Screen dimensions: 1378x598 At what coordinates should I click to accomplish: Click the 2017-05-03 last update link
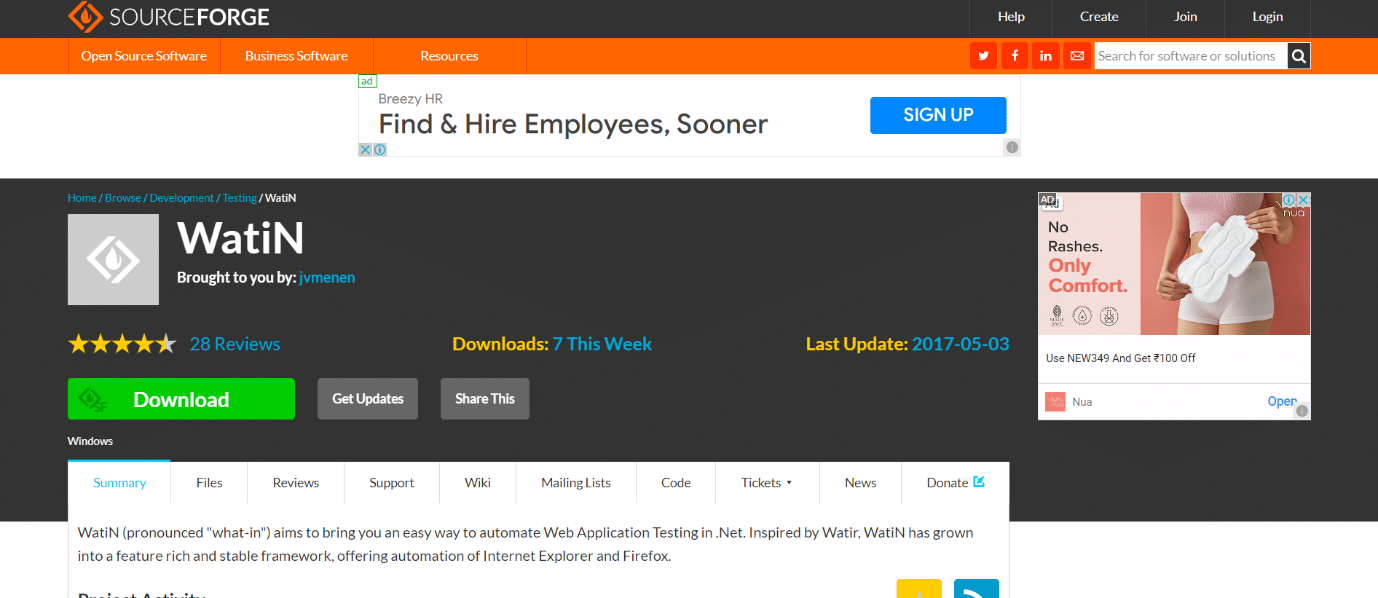point(960,344)
